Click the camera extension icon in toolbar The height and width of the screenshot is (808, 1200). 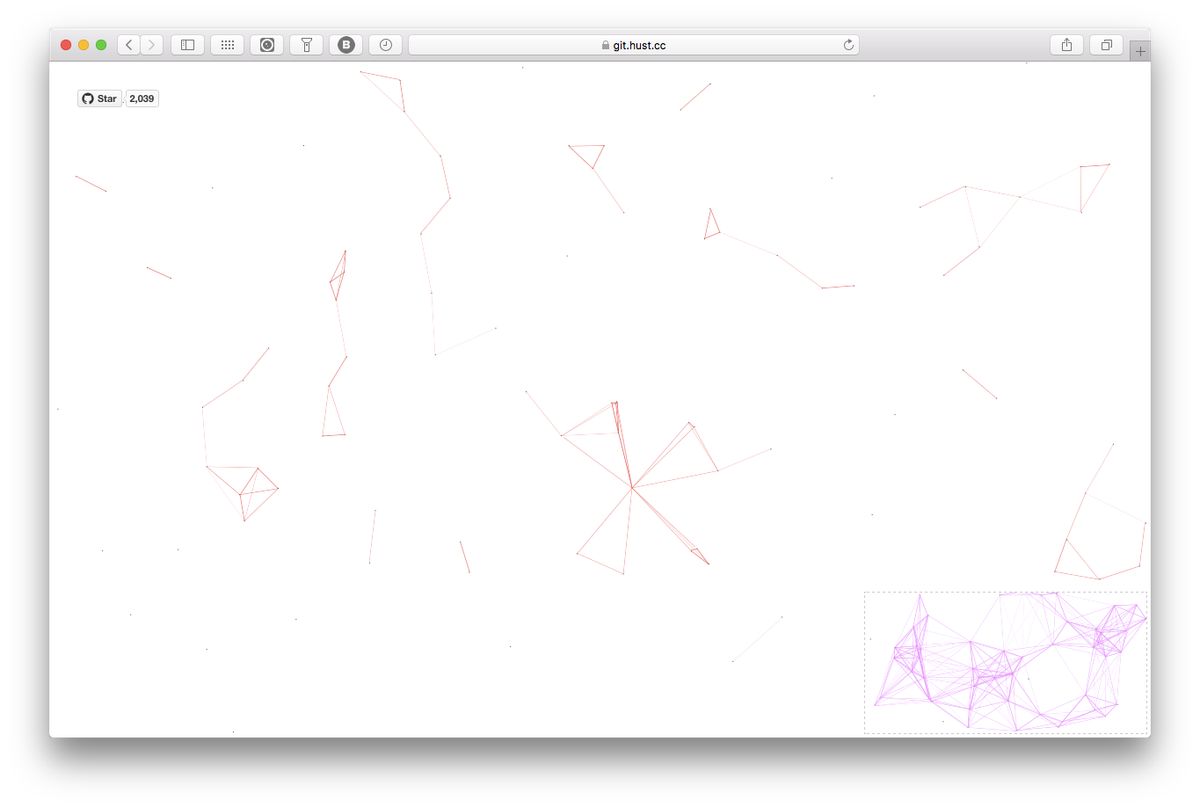[x=266, y=44]
